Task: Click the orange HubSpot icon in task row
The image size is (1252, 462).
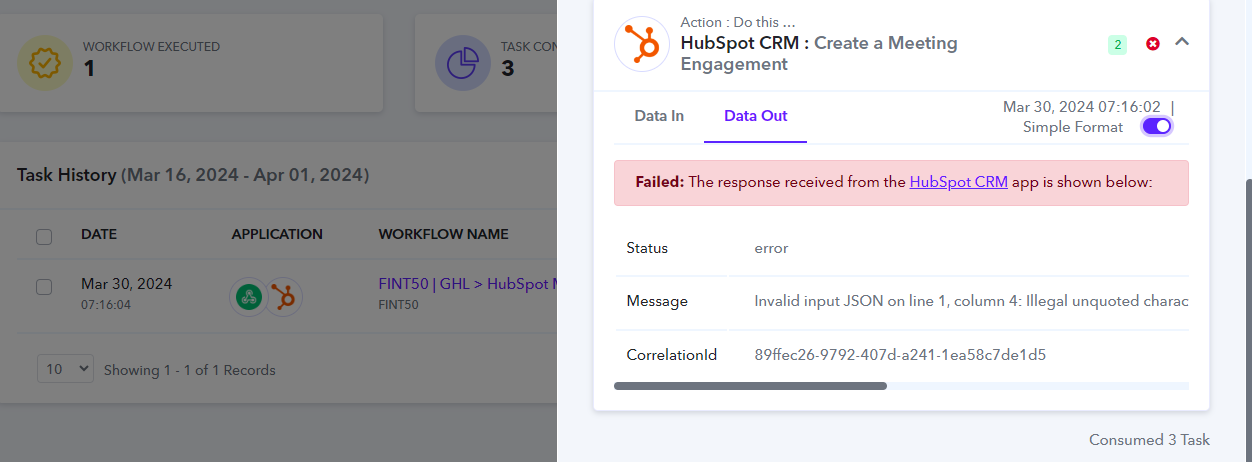Action: point(284,296)
